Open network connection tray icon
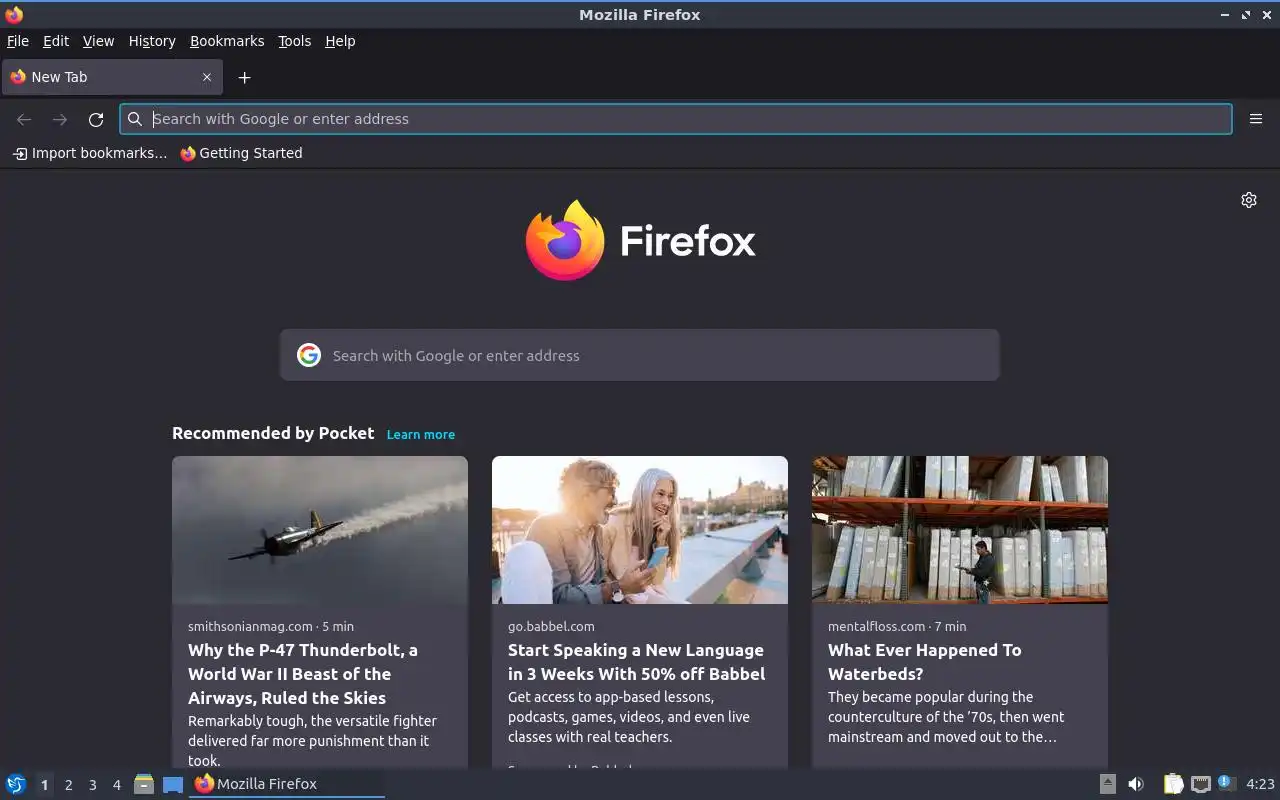Image resolution: width=1280 pixels, height=800 pixels. (1201, 784)
